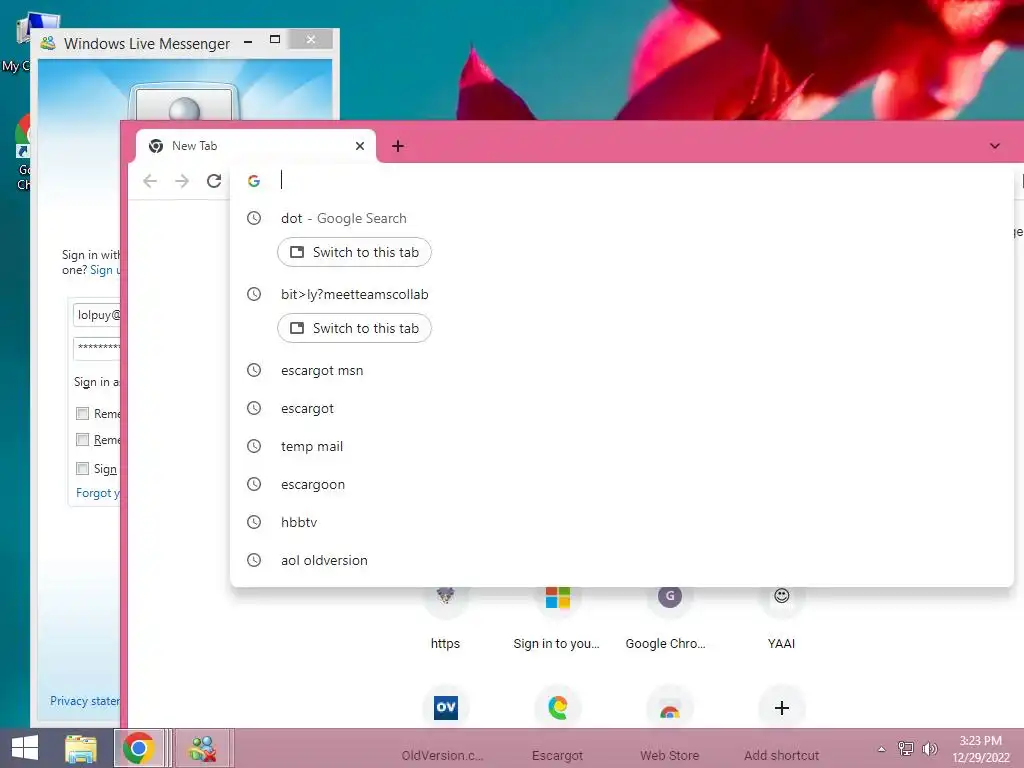Viewport: 1024px width, 768px height.
Task: Maximize the Windows Live Messenger window
Action: pos(275,40)
